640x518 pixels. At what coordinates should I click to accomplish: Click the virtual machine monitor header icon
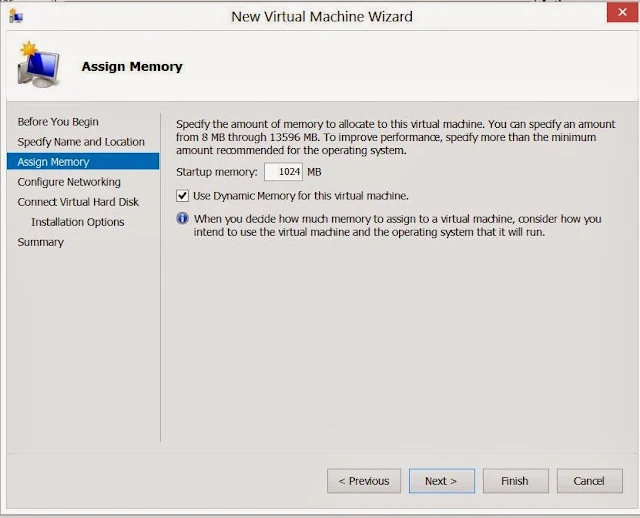(x=38, y=64)
